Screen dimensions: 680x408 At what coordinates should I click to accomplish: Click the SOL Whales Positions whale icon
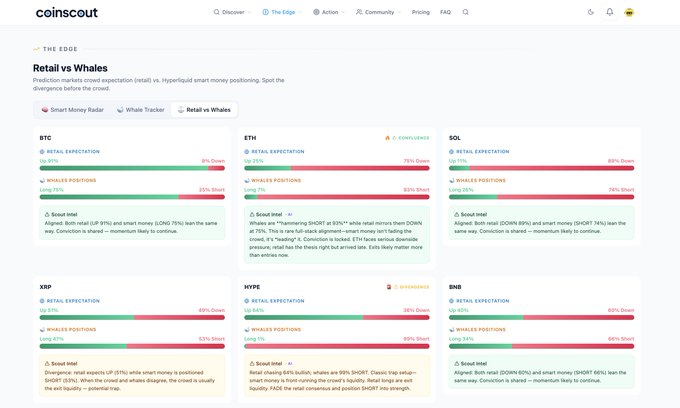point(451,180)
